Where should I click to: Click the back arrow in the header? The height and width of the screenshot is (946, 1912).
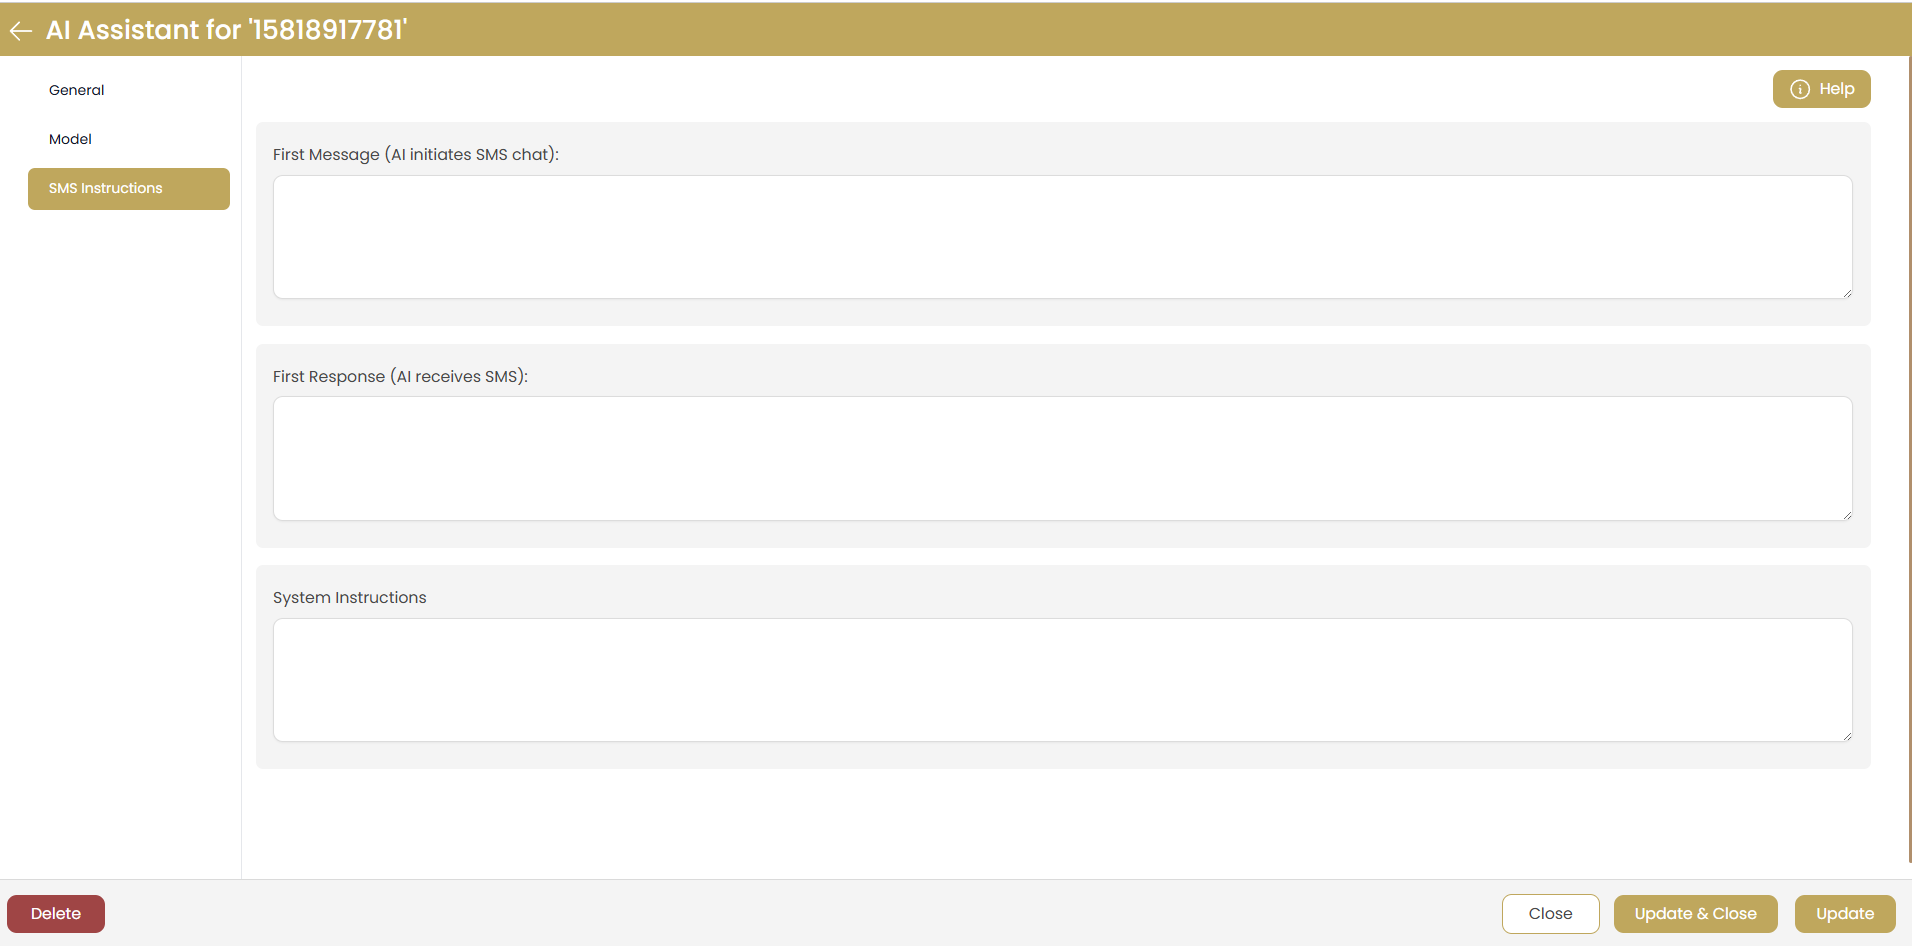coord(20,30)
